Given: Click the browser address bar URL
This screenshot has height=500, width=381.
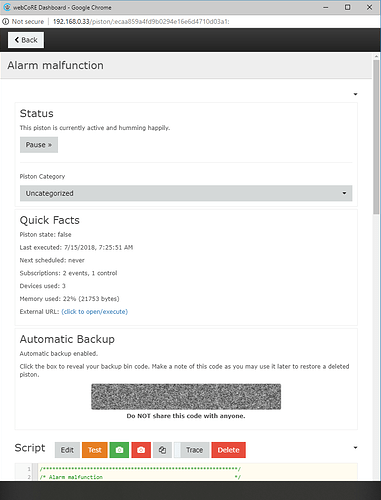Looking at the screenshot, I should (141, 22).
